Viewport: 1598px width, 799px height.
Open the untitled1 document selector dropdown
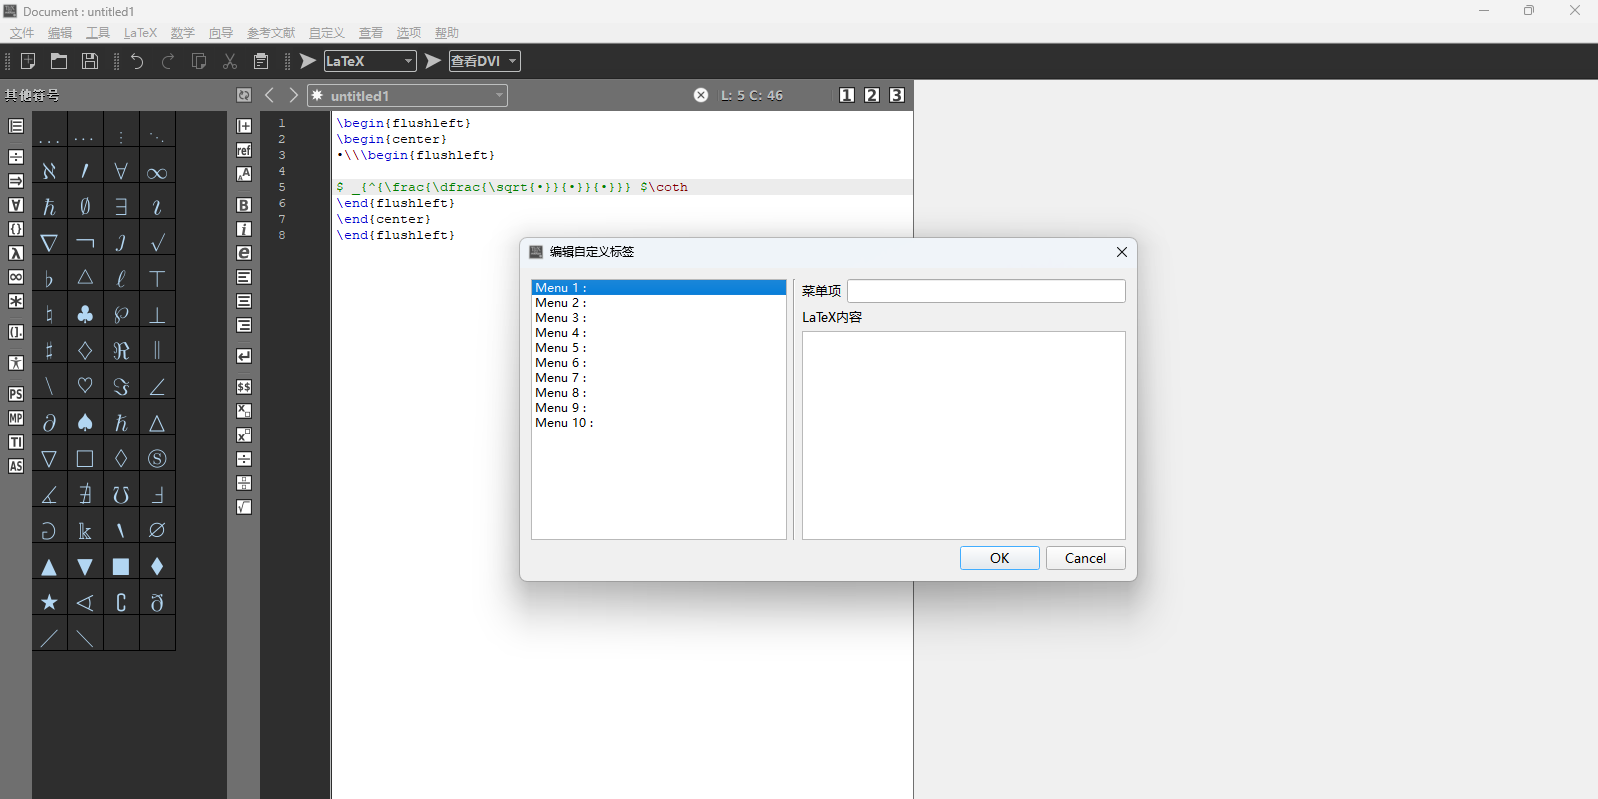(499, 95)
